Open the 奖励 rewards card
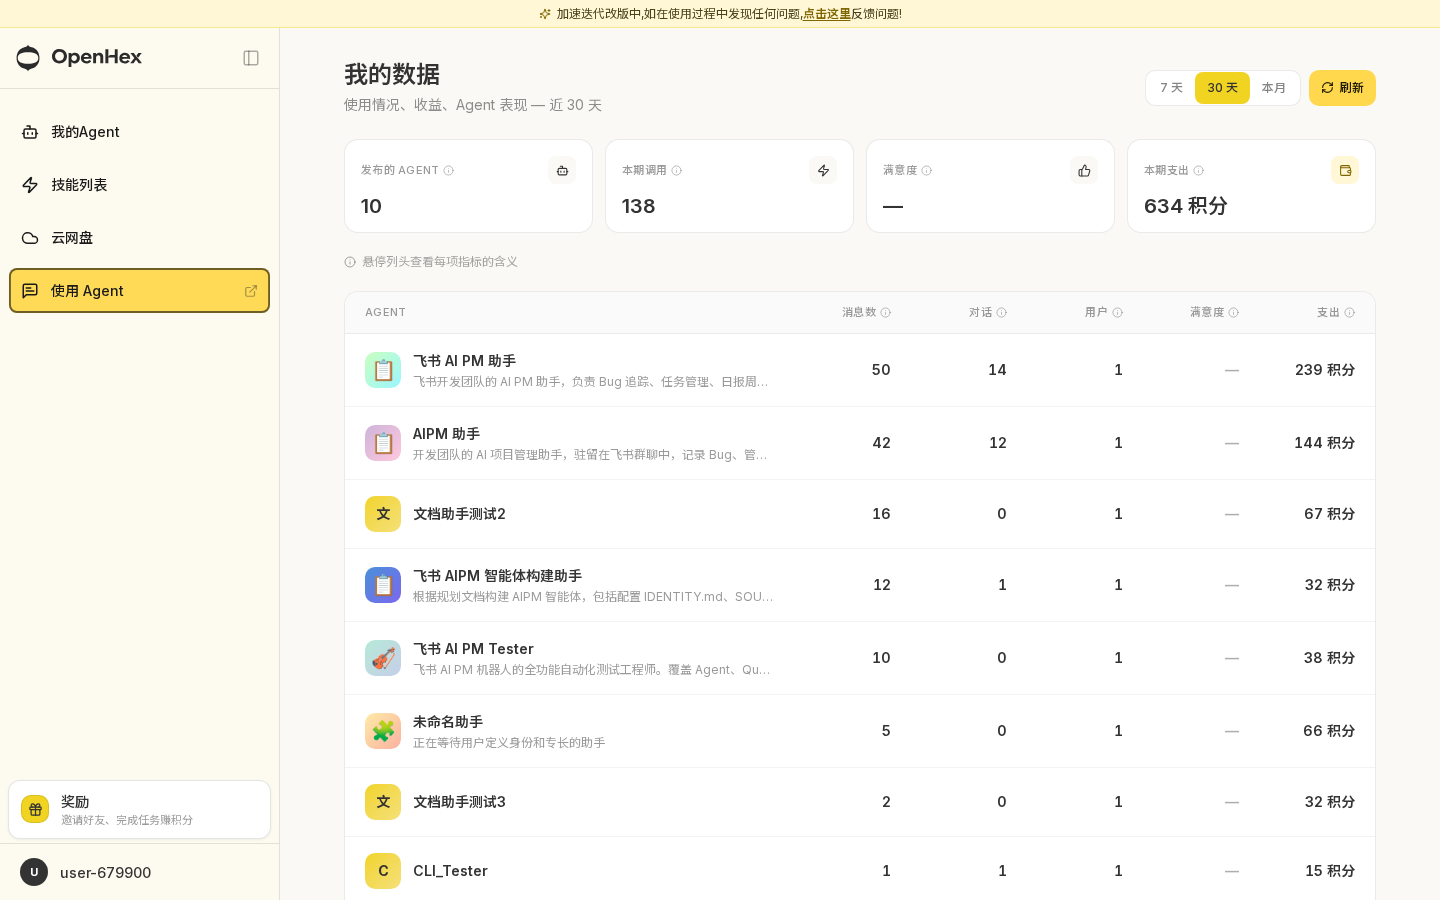Screen dimensions: 1440x900 click(x=139, y=809)
